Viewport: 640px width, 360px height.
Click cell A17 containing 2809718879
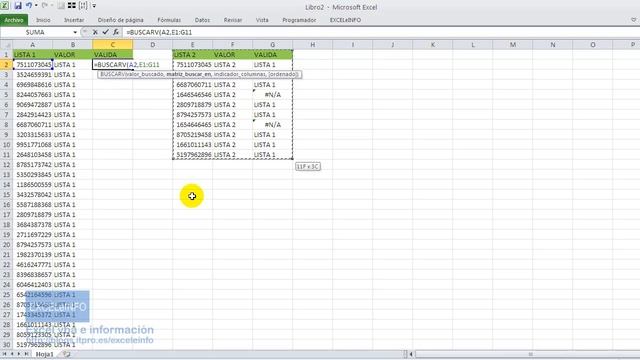[x=33, y=215]
